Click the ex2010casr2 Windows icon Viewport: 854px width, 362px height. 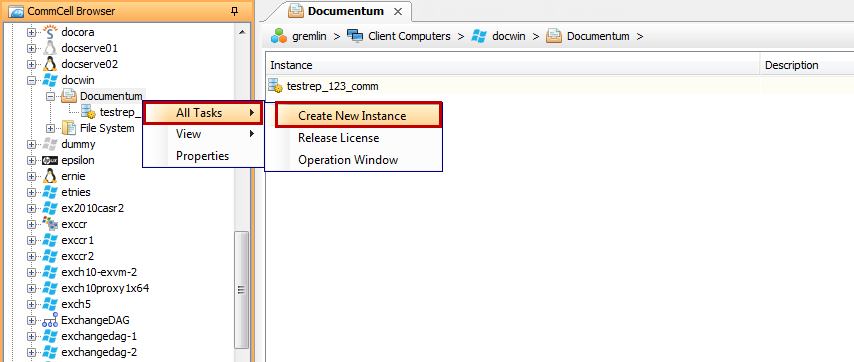(50, 208)
